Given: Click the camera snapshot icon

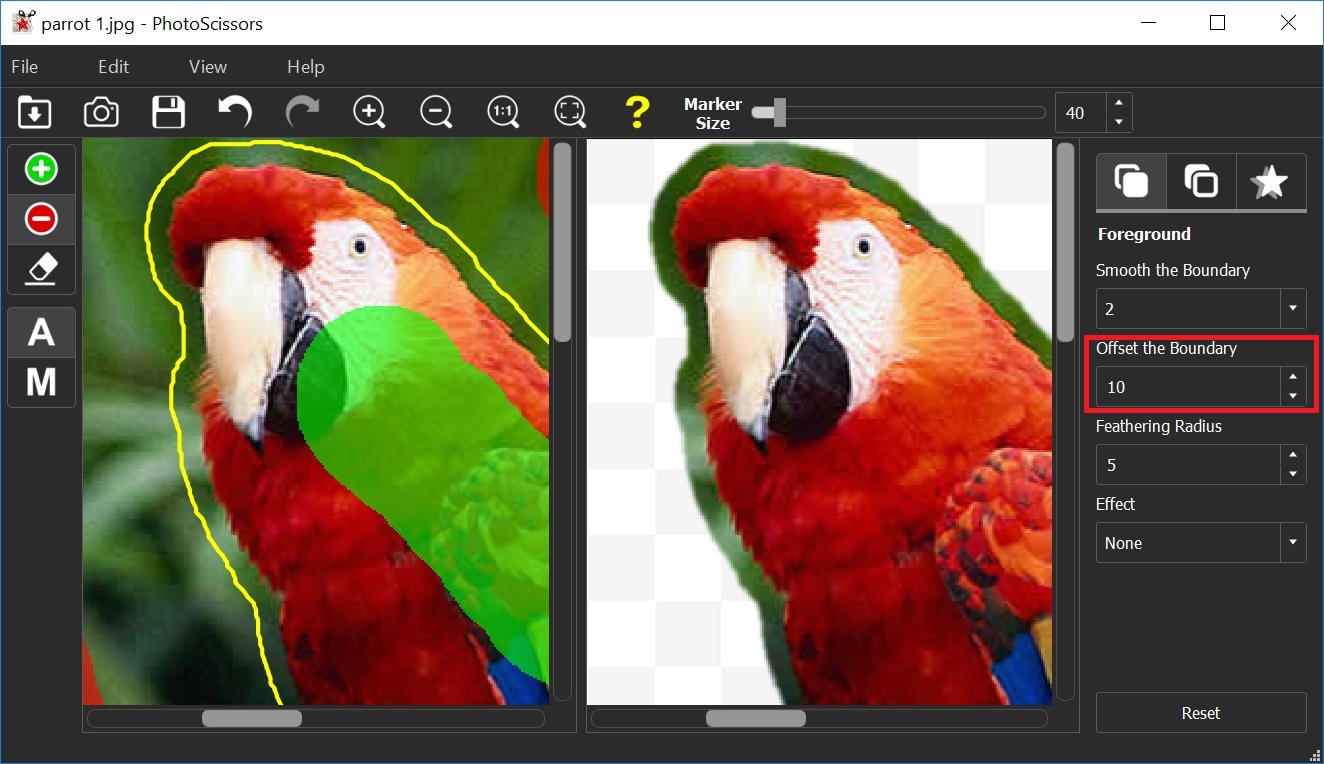Looking at the screenshot, I should [101, 112].
